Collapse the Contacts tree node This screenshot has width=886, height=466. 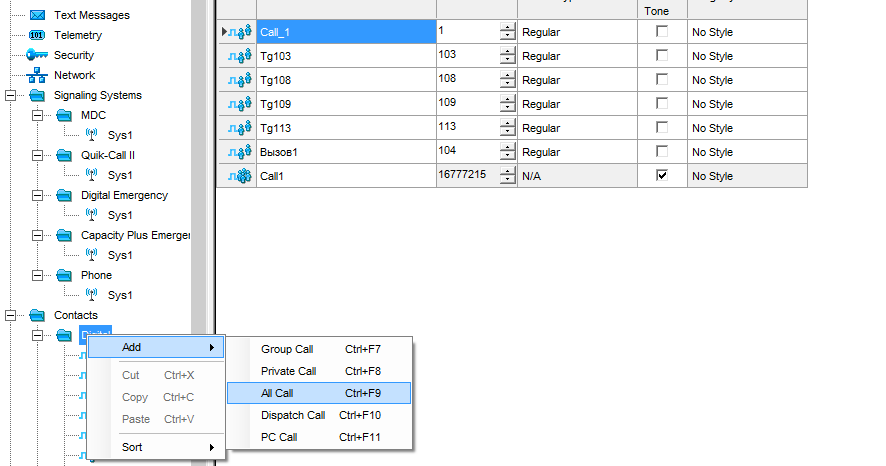coord(11,316)
